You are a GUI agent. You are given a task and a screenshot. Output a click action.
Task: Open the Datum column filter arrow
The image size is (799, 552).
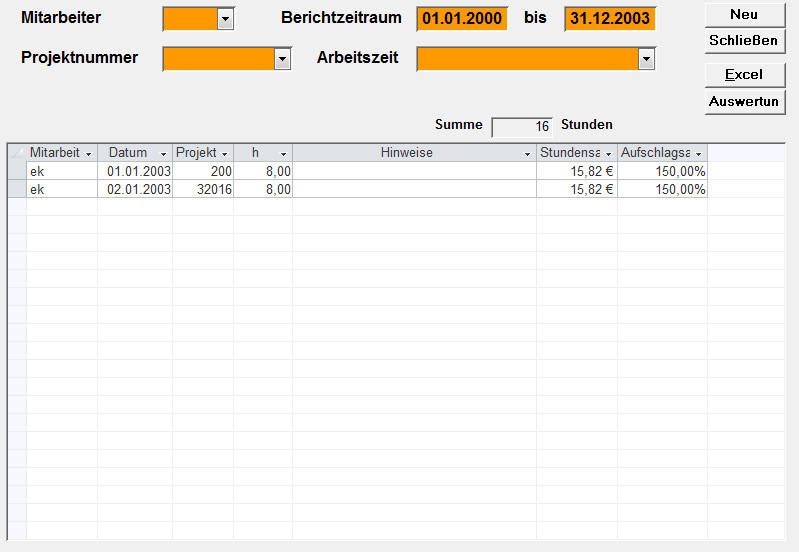(x=164, y=153)
